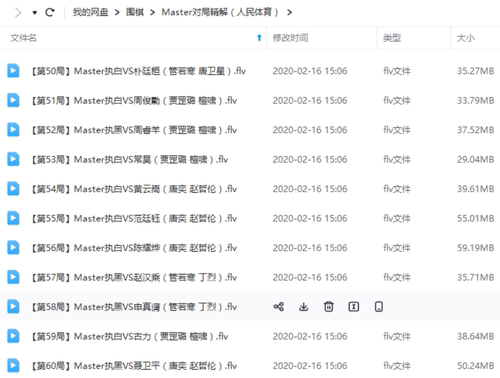Expand the chevron after 围棋
This screenshot has width=500, height=378.
point(153,13)
